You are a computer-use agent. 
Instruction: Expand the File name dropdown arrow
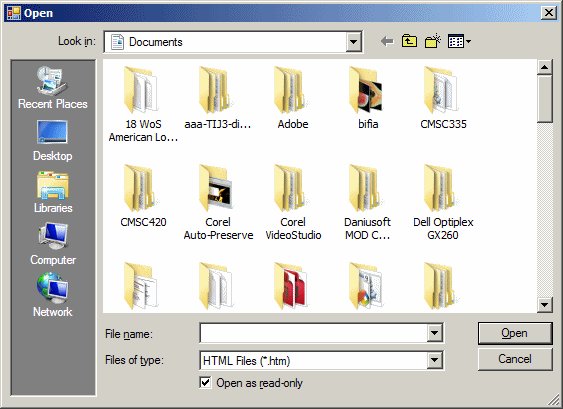pyautogui.click(x=434, y=333)
